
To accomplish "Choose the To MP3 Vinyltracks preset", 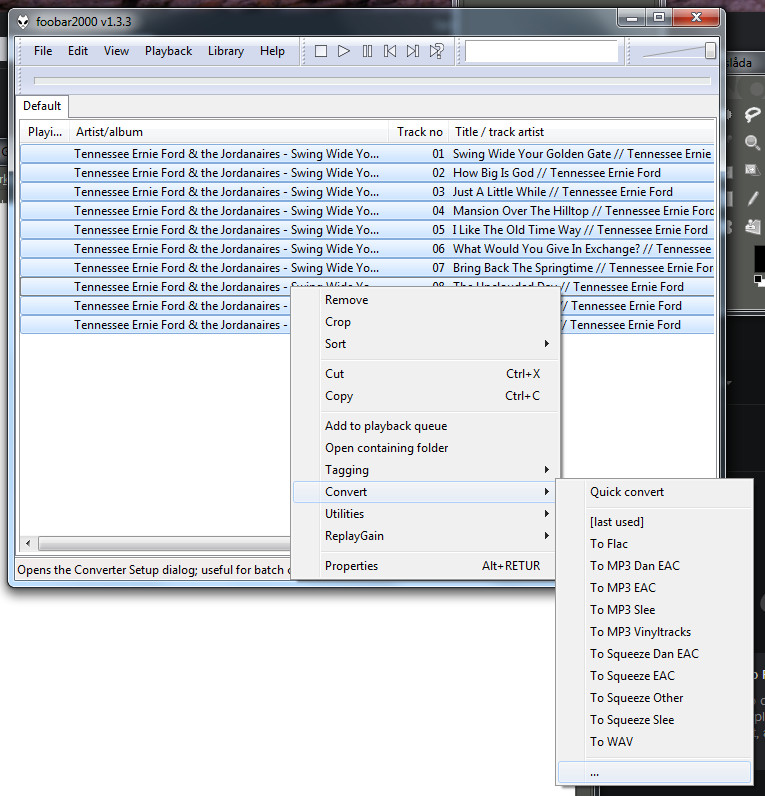I will pyautogui.click(x=654, y=632).
